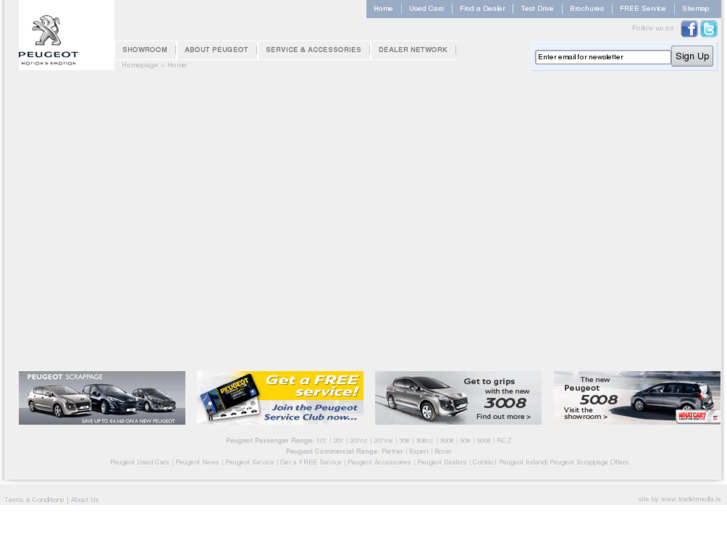The image size is (727, 545).
Task: Open the Sitemap link
Action: click(695, 8)
